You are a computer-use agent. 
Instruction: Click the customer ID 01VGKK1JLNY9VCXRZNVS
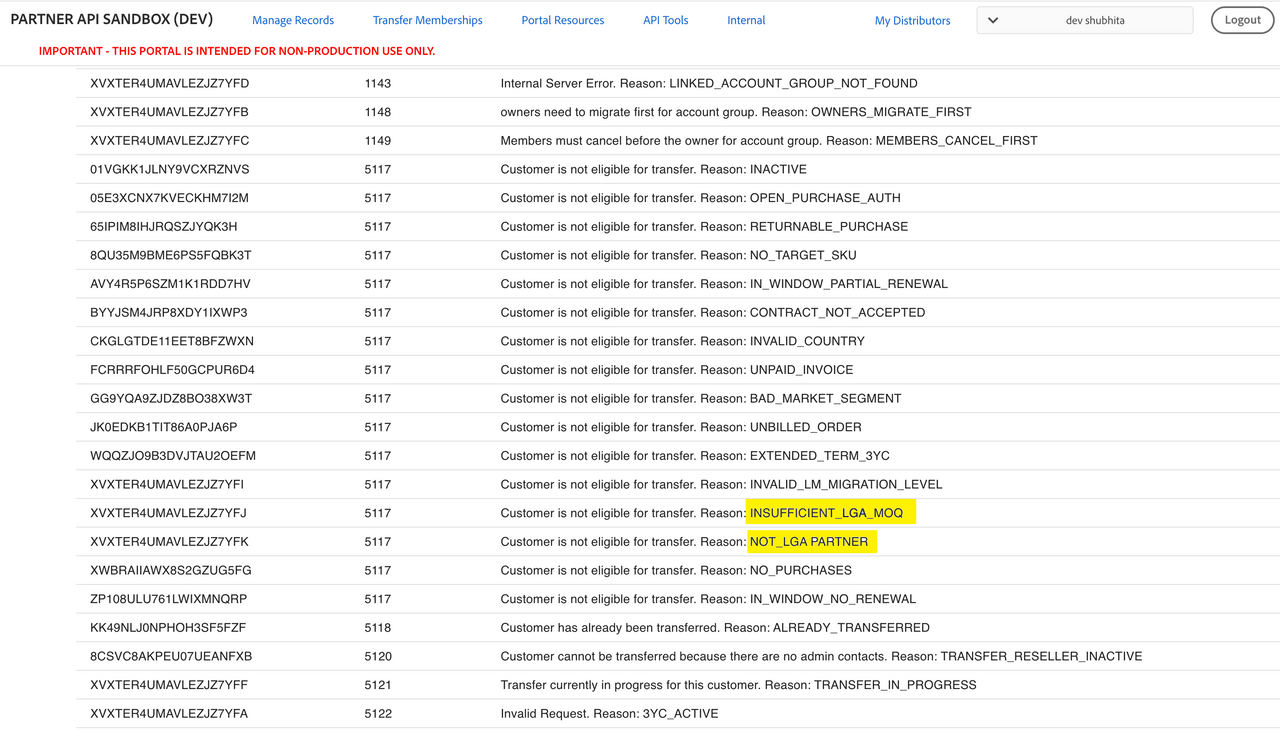click(169, 169)
